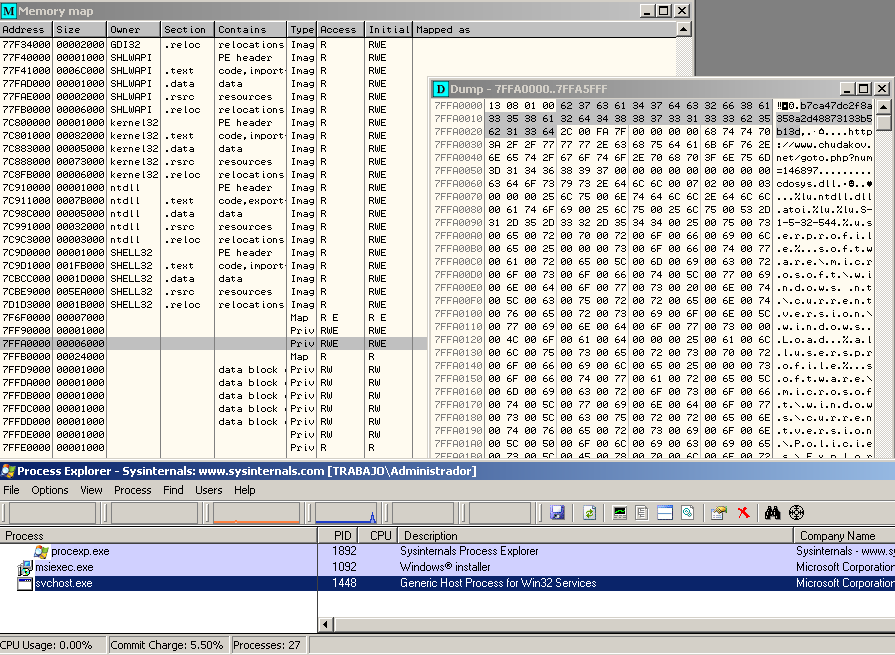
Task: Show the lower pane toolbar icon
Action: click(x=665, y=513)
